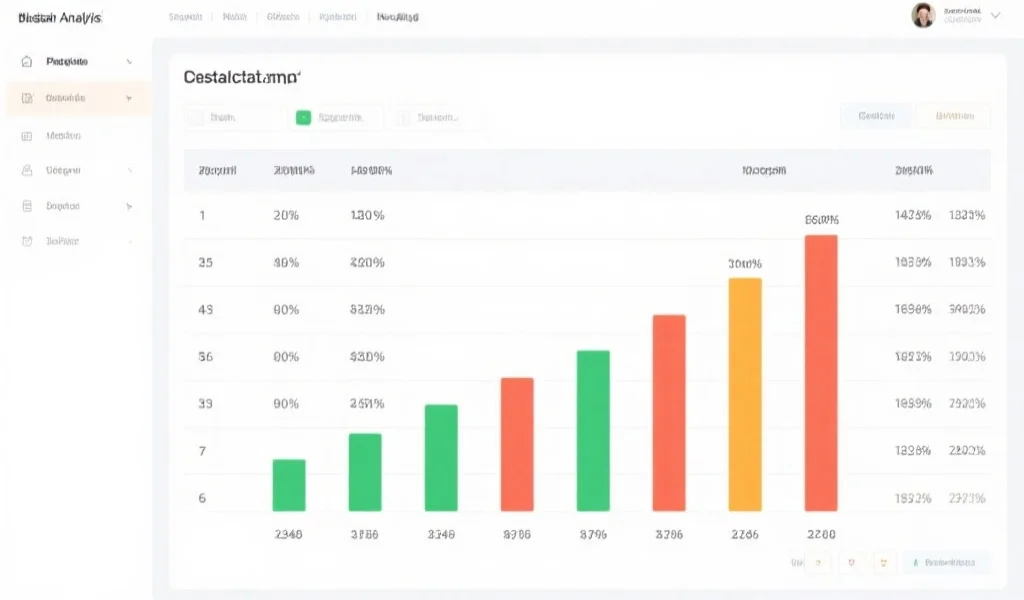Expand the first sidebar item using its chevron

click(129, 62)
